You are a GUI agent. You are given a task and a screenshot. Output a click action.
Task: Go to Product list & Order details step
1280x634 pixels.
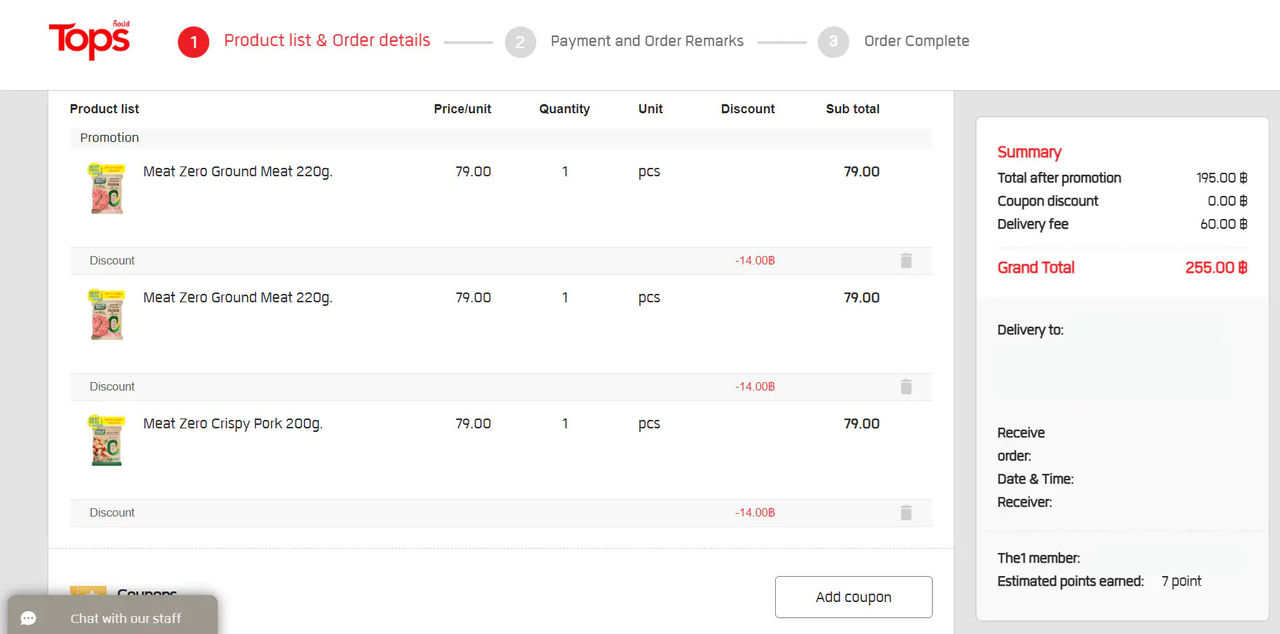[x=327, y=41]
